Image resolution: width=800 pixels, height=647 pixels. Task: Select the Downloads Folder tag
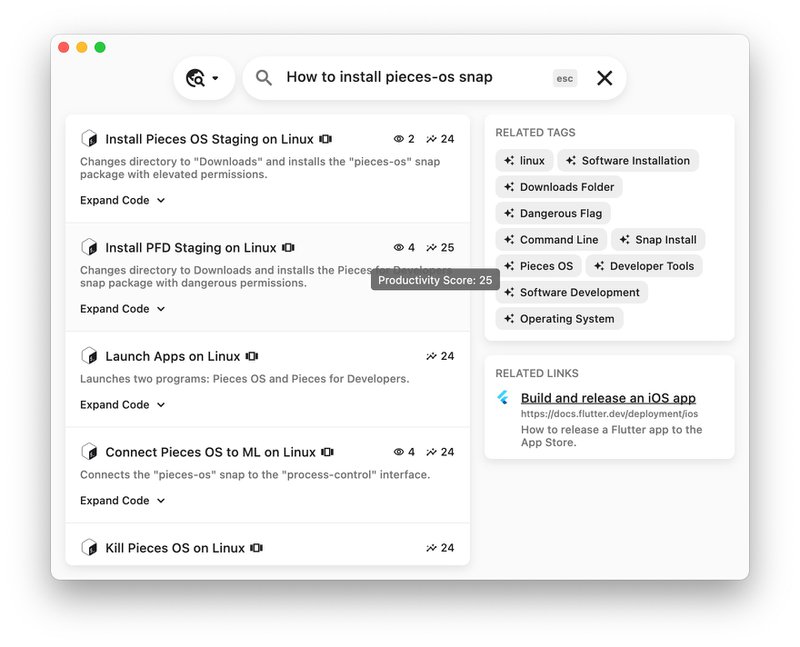pos(559,187)
